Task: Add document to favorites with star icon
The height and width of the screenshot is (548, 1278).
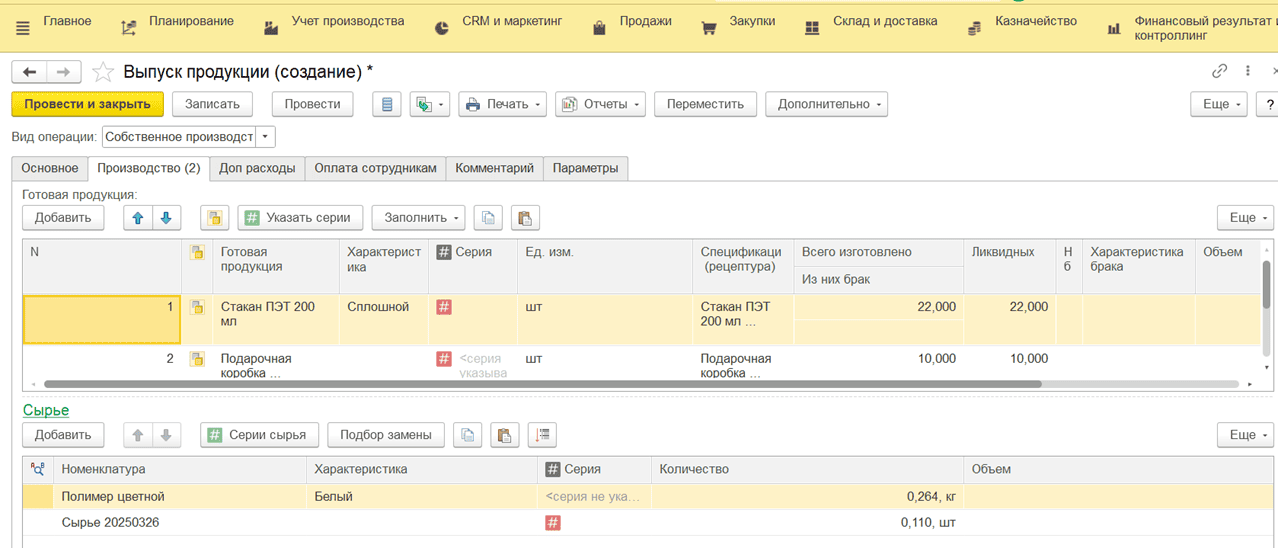Action: click(x=102, y=72)
